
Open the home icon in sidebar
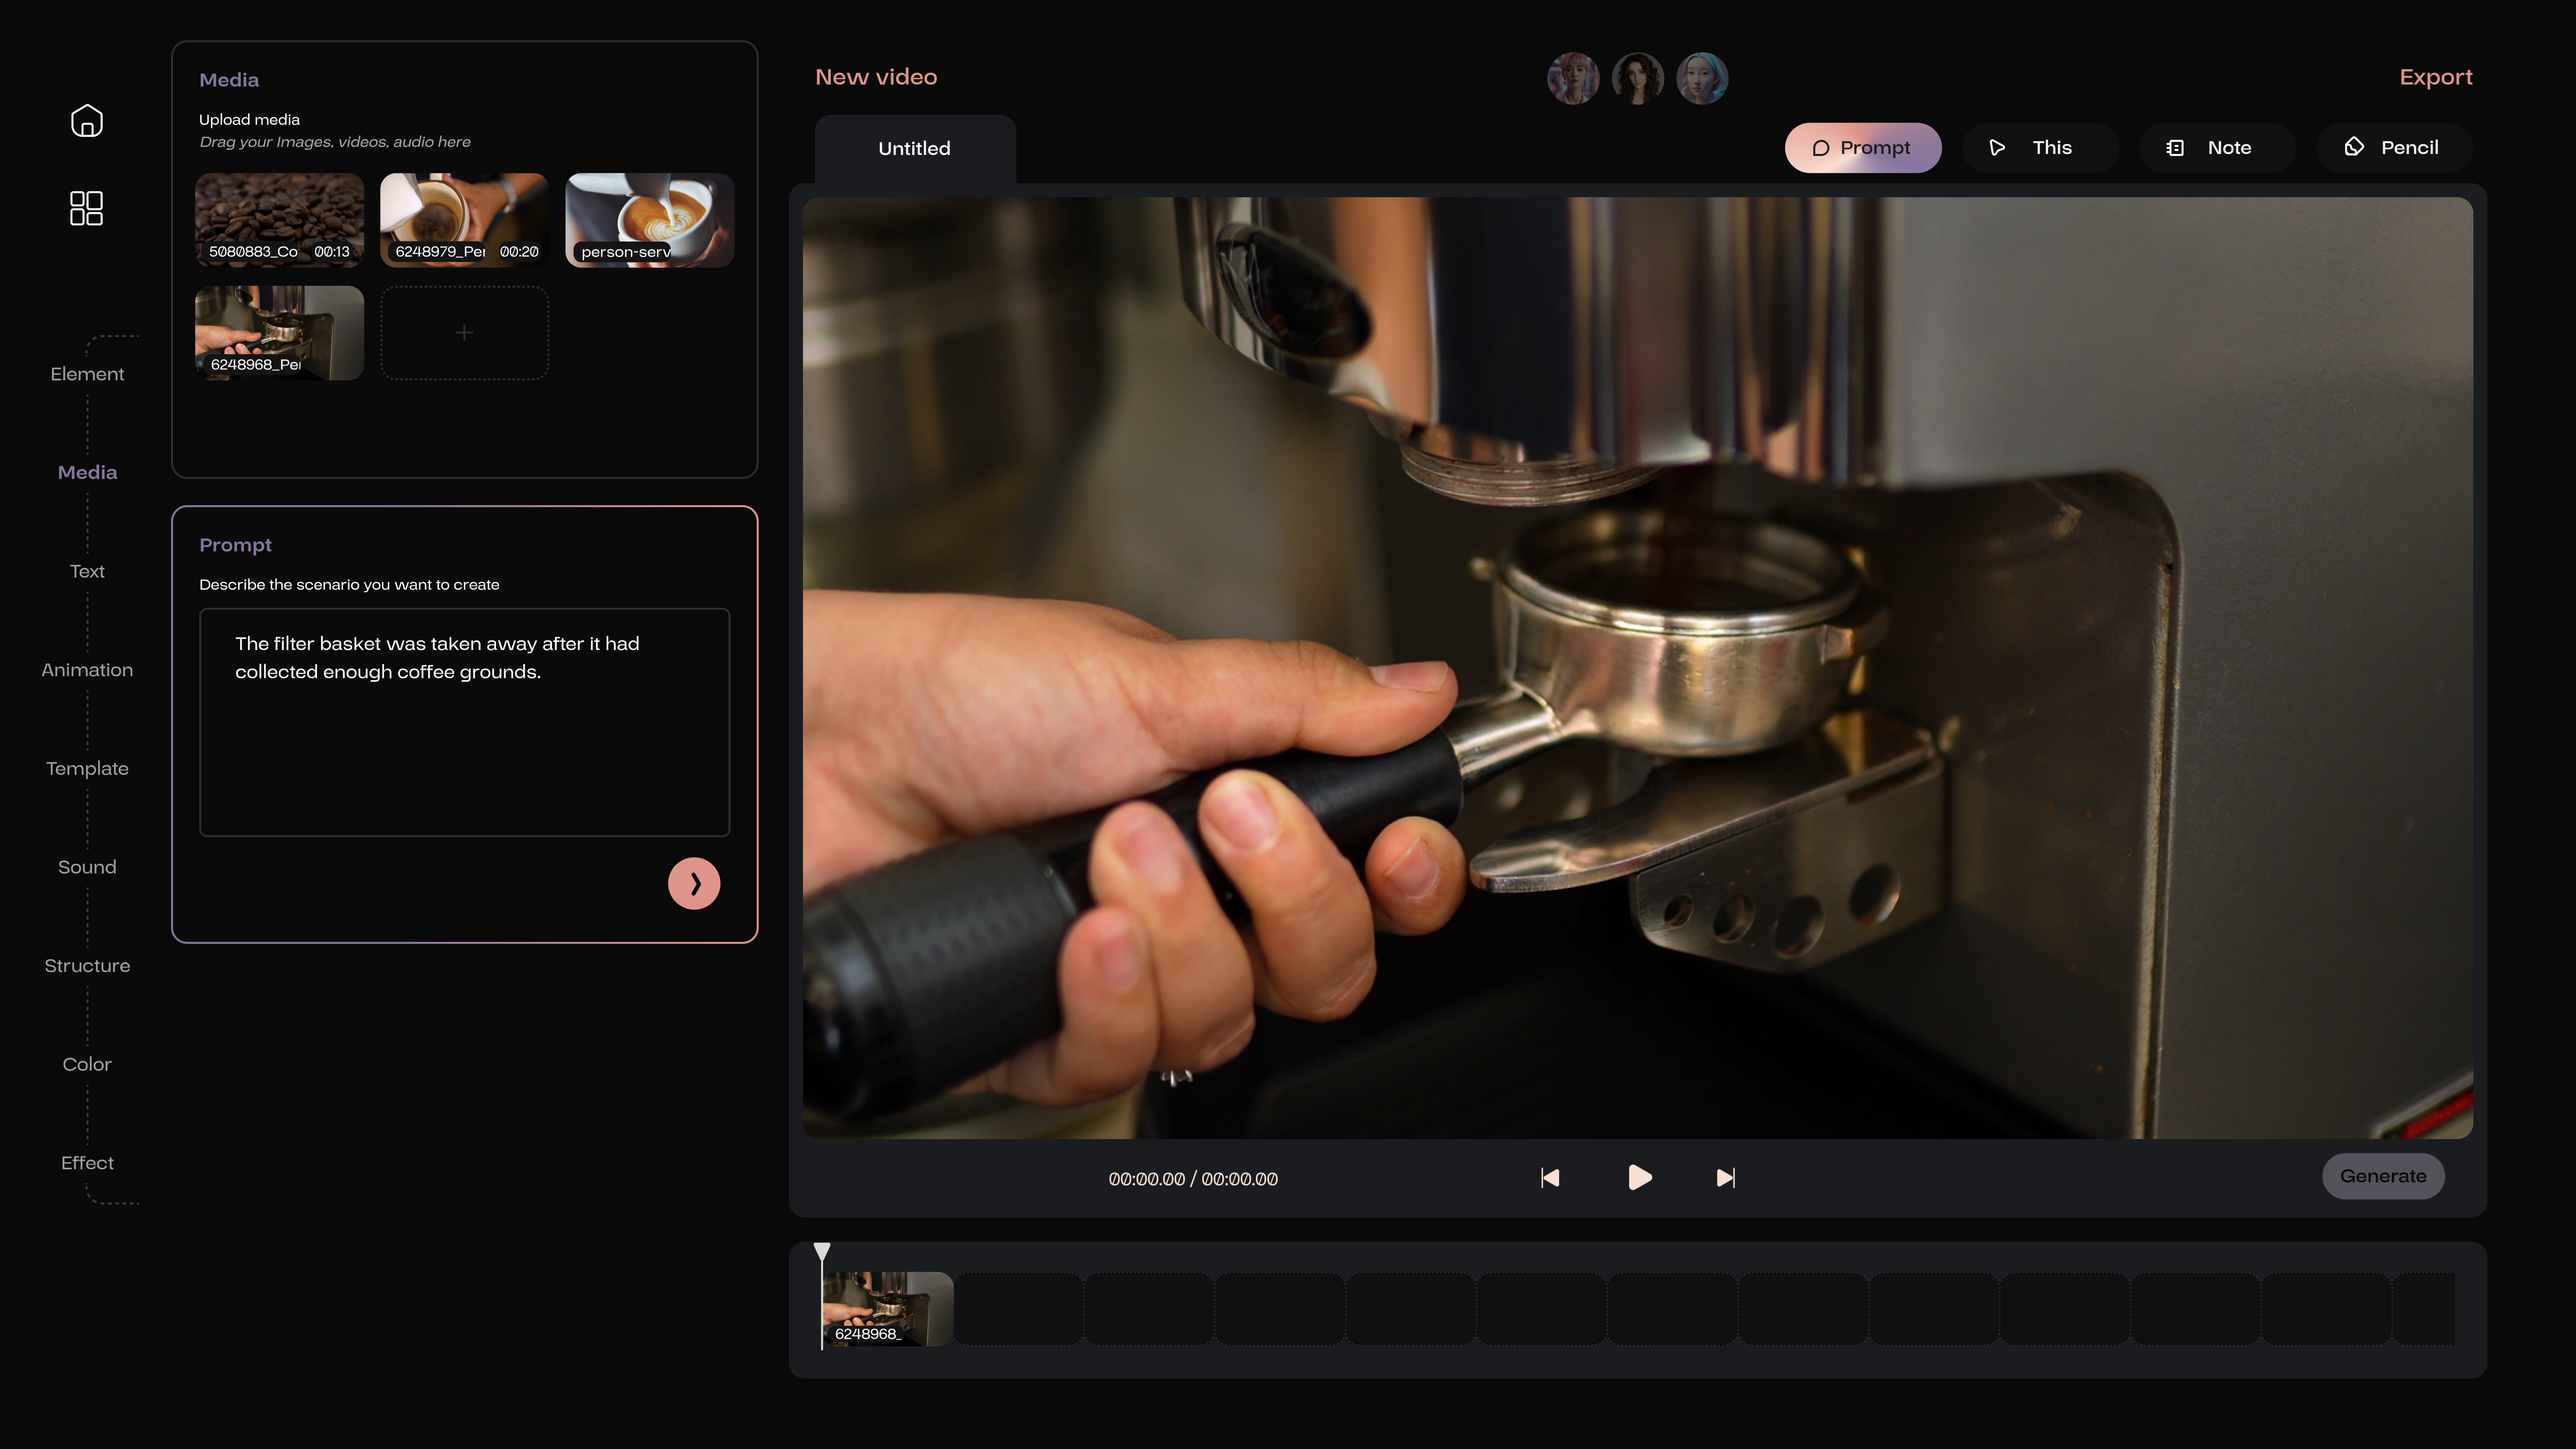[87, 121]
